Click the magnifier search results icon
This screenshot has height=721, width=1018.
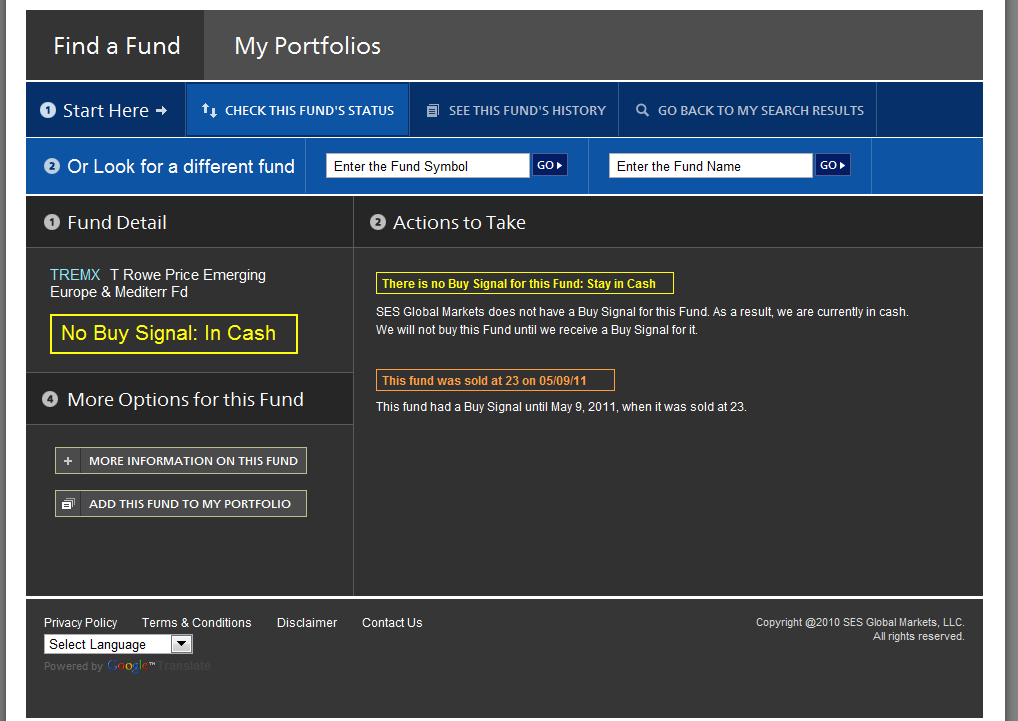click(642, 111)
